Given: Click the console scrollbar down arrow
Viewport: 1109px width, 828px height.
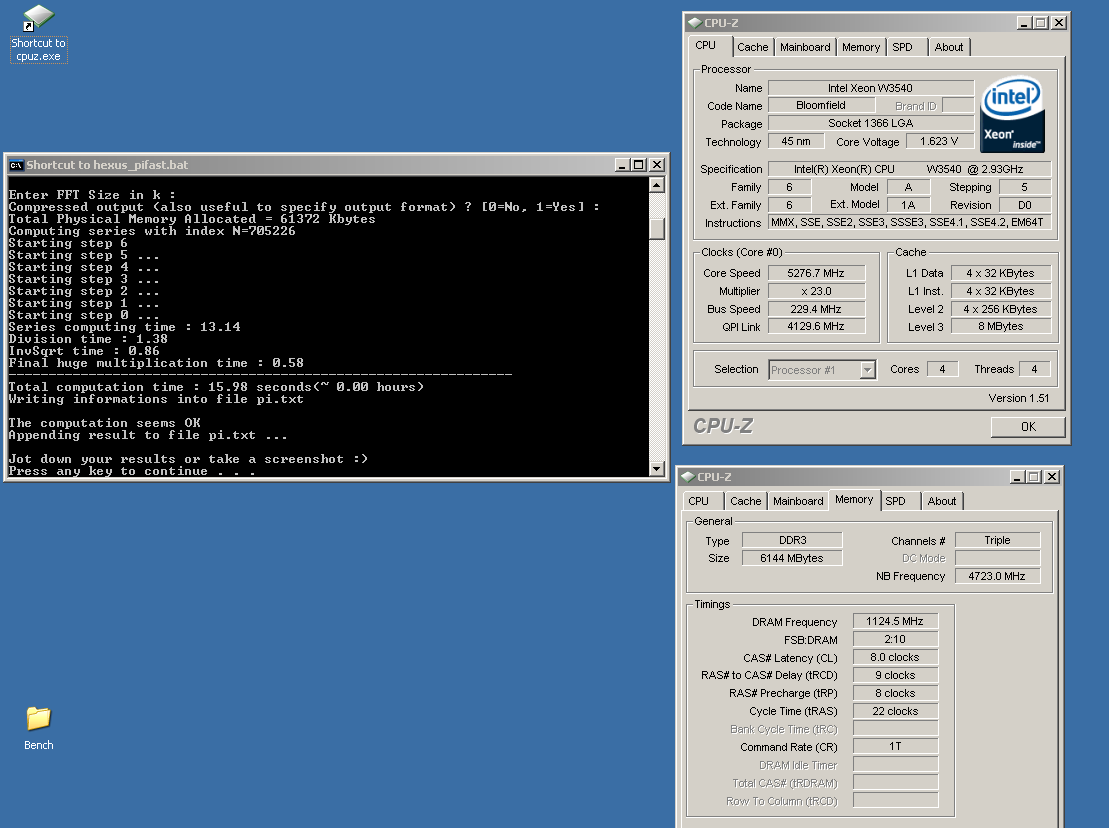Looking at the screenshot, I should (x=656, y=469).
